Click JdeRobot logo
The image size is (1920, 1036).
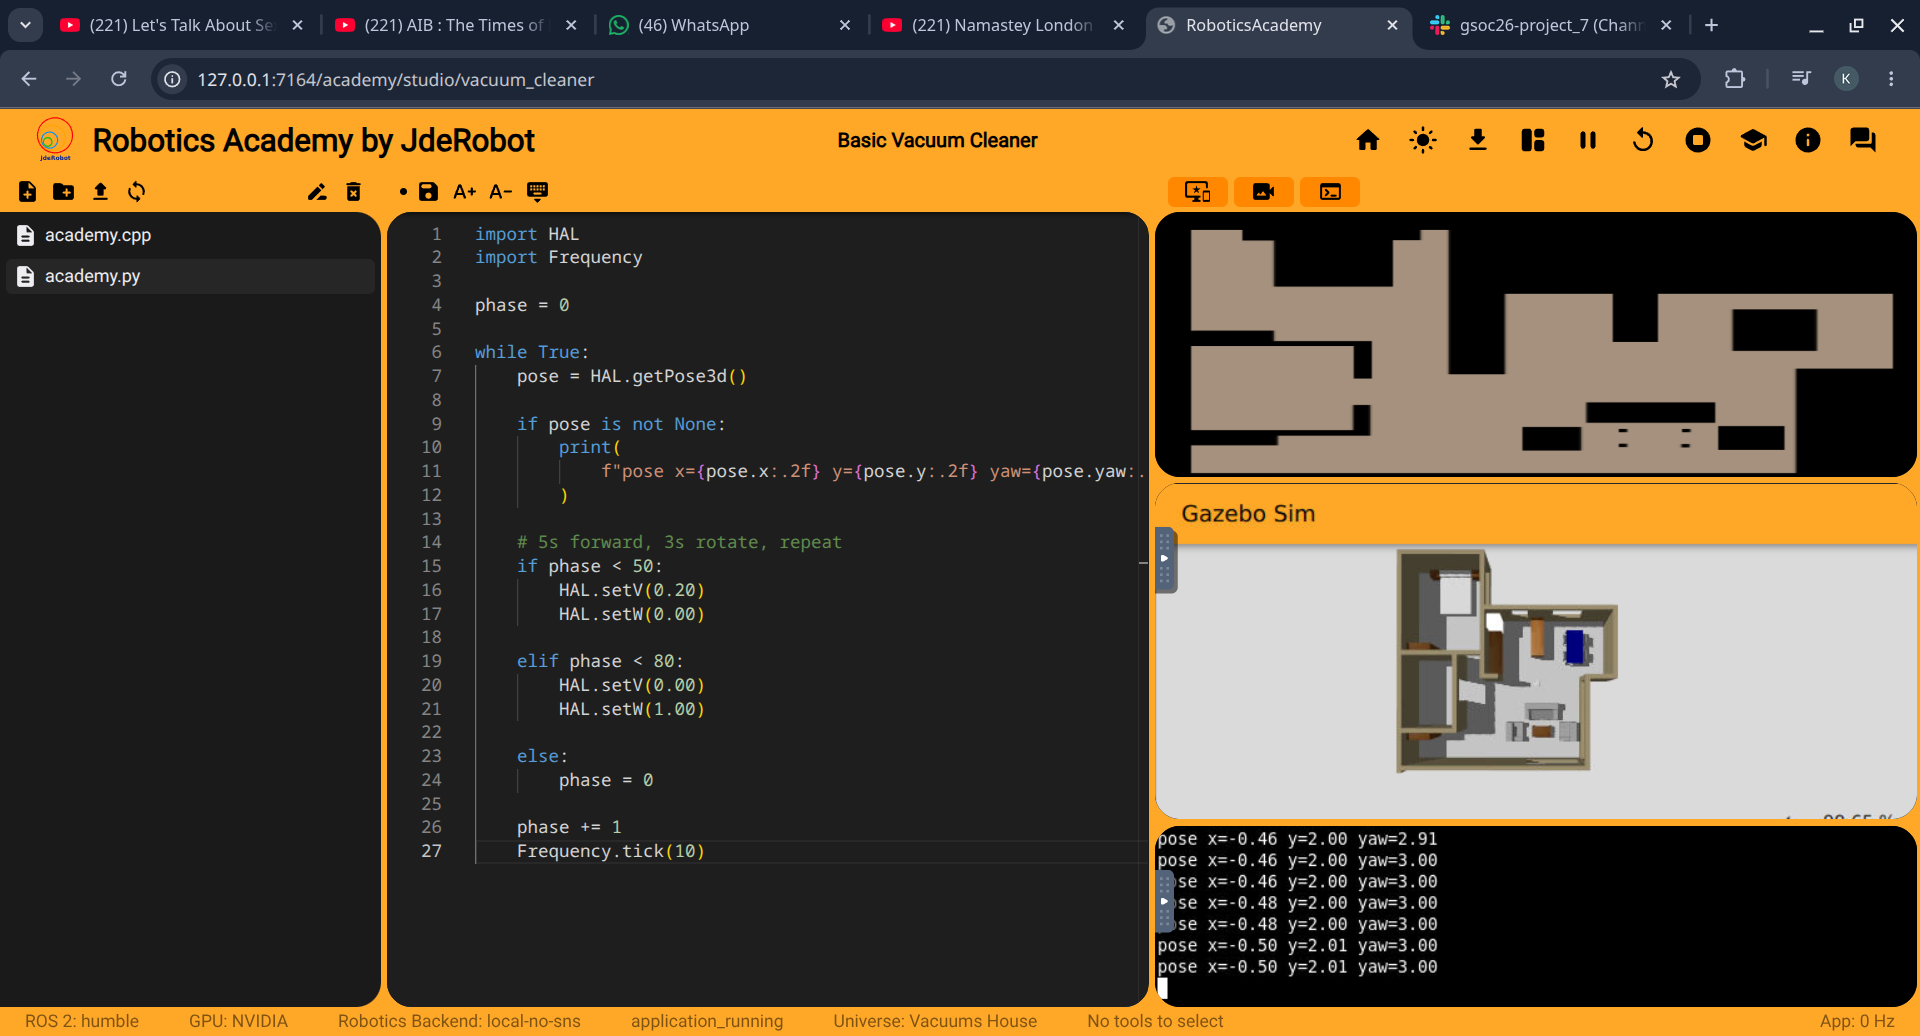55,140
